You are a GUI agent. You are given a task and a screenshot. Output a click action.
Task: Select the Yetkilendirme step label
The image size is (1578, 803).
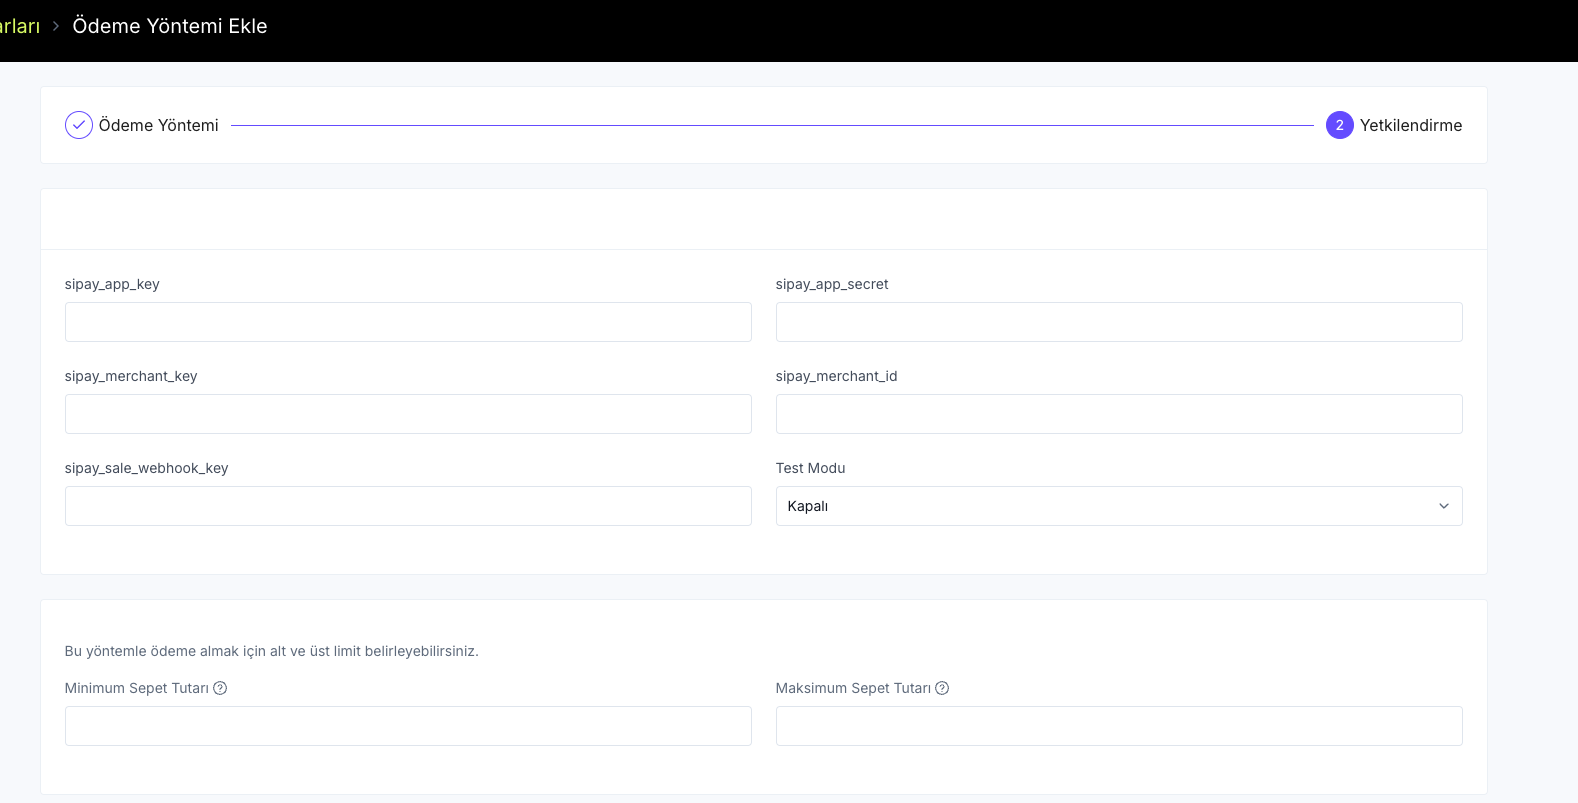1411,125
